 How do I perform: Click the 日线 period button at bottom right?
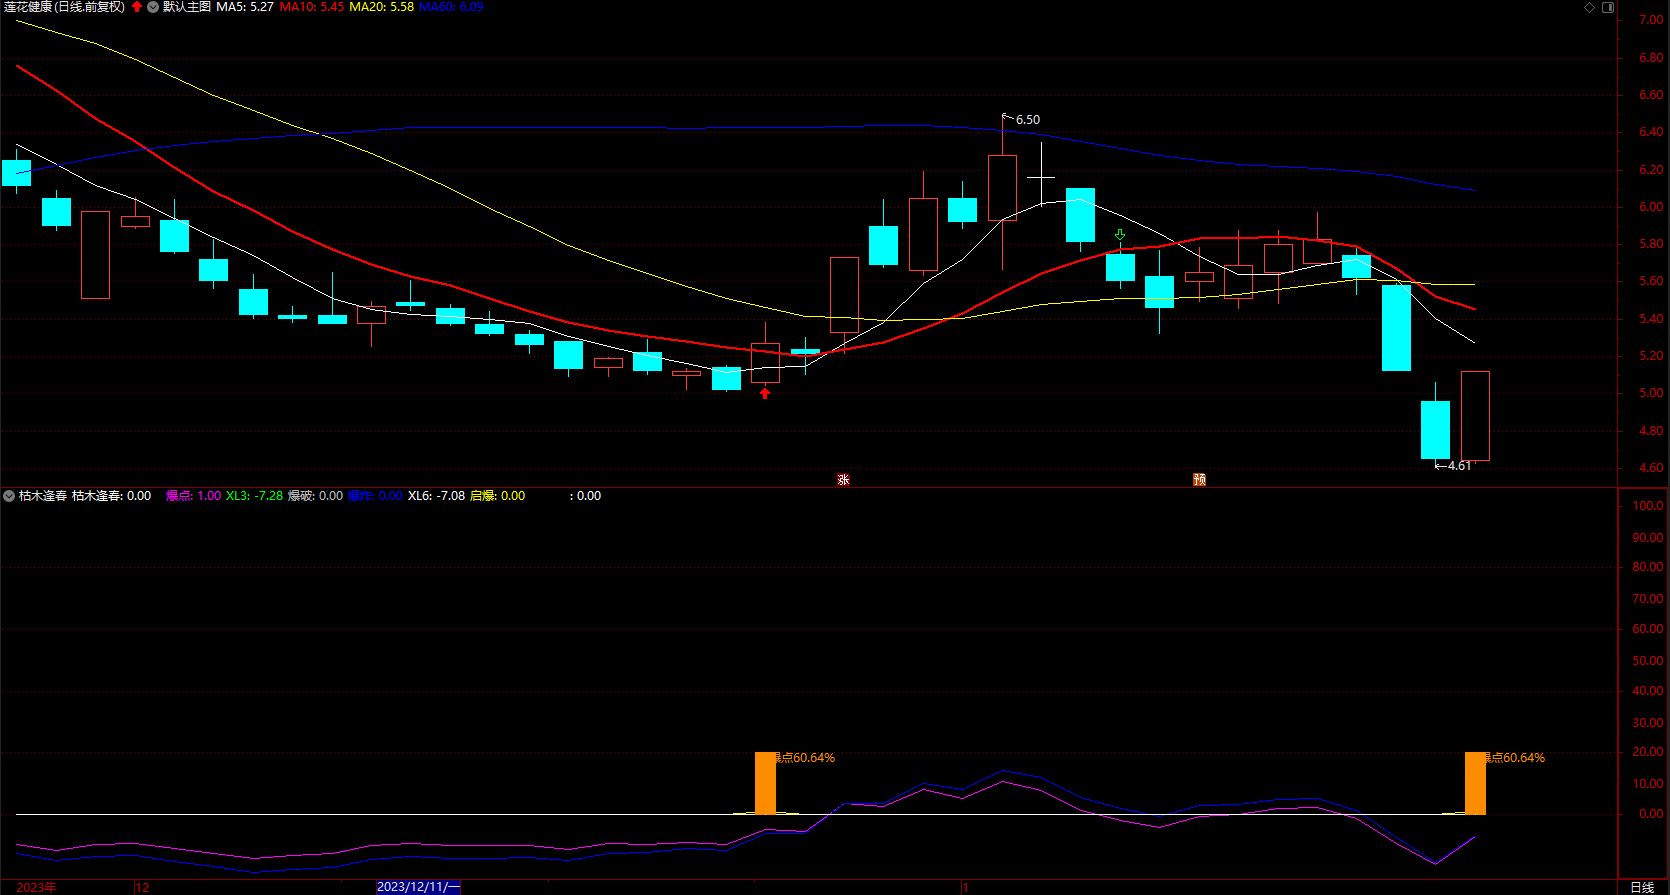(1642, 887)
